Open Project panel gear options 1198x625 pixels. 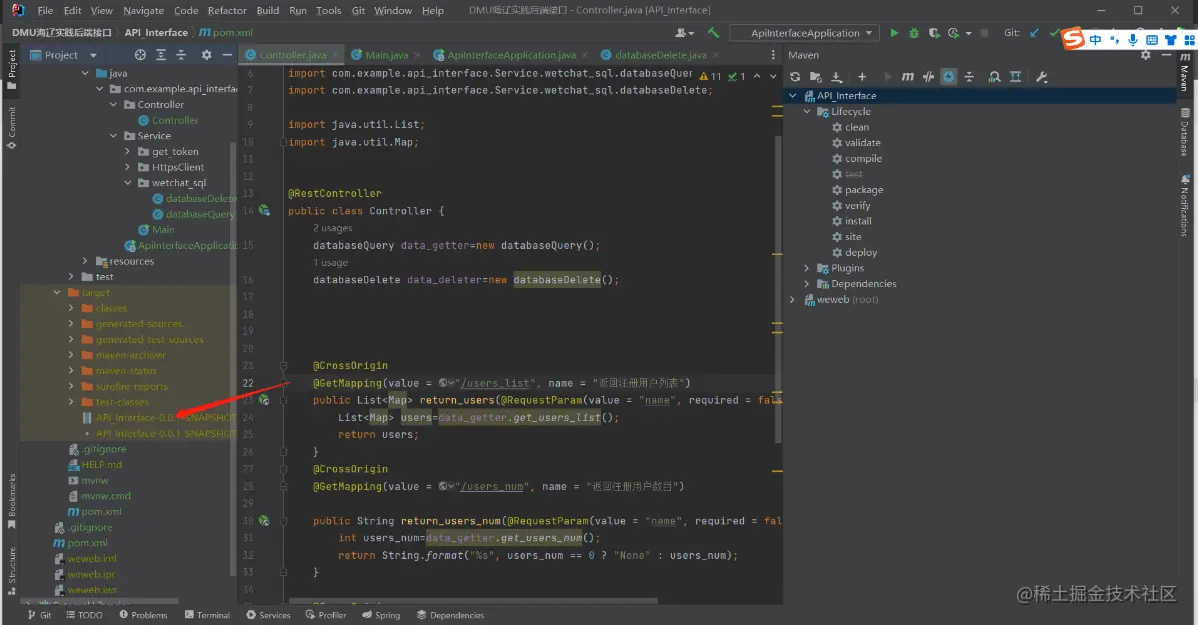(206, 55)
